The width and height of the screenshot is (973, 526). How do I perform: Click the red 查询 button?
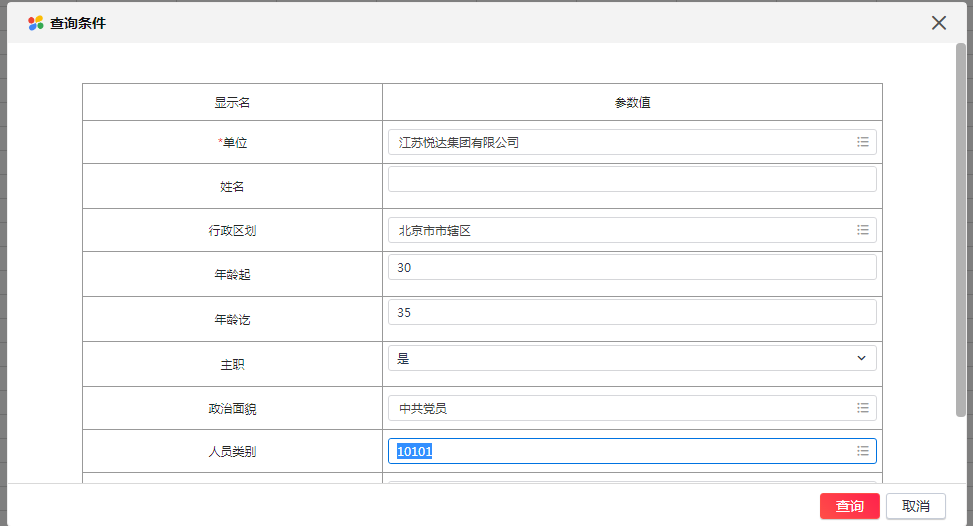850,506
